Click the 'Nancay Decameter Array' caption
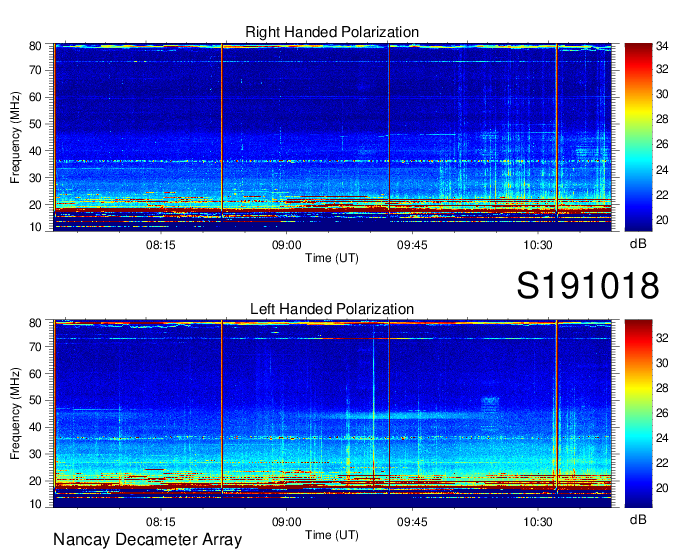The width and height of the screenshot is (680, 552). click(x=147, y=540)
